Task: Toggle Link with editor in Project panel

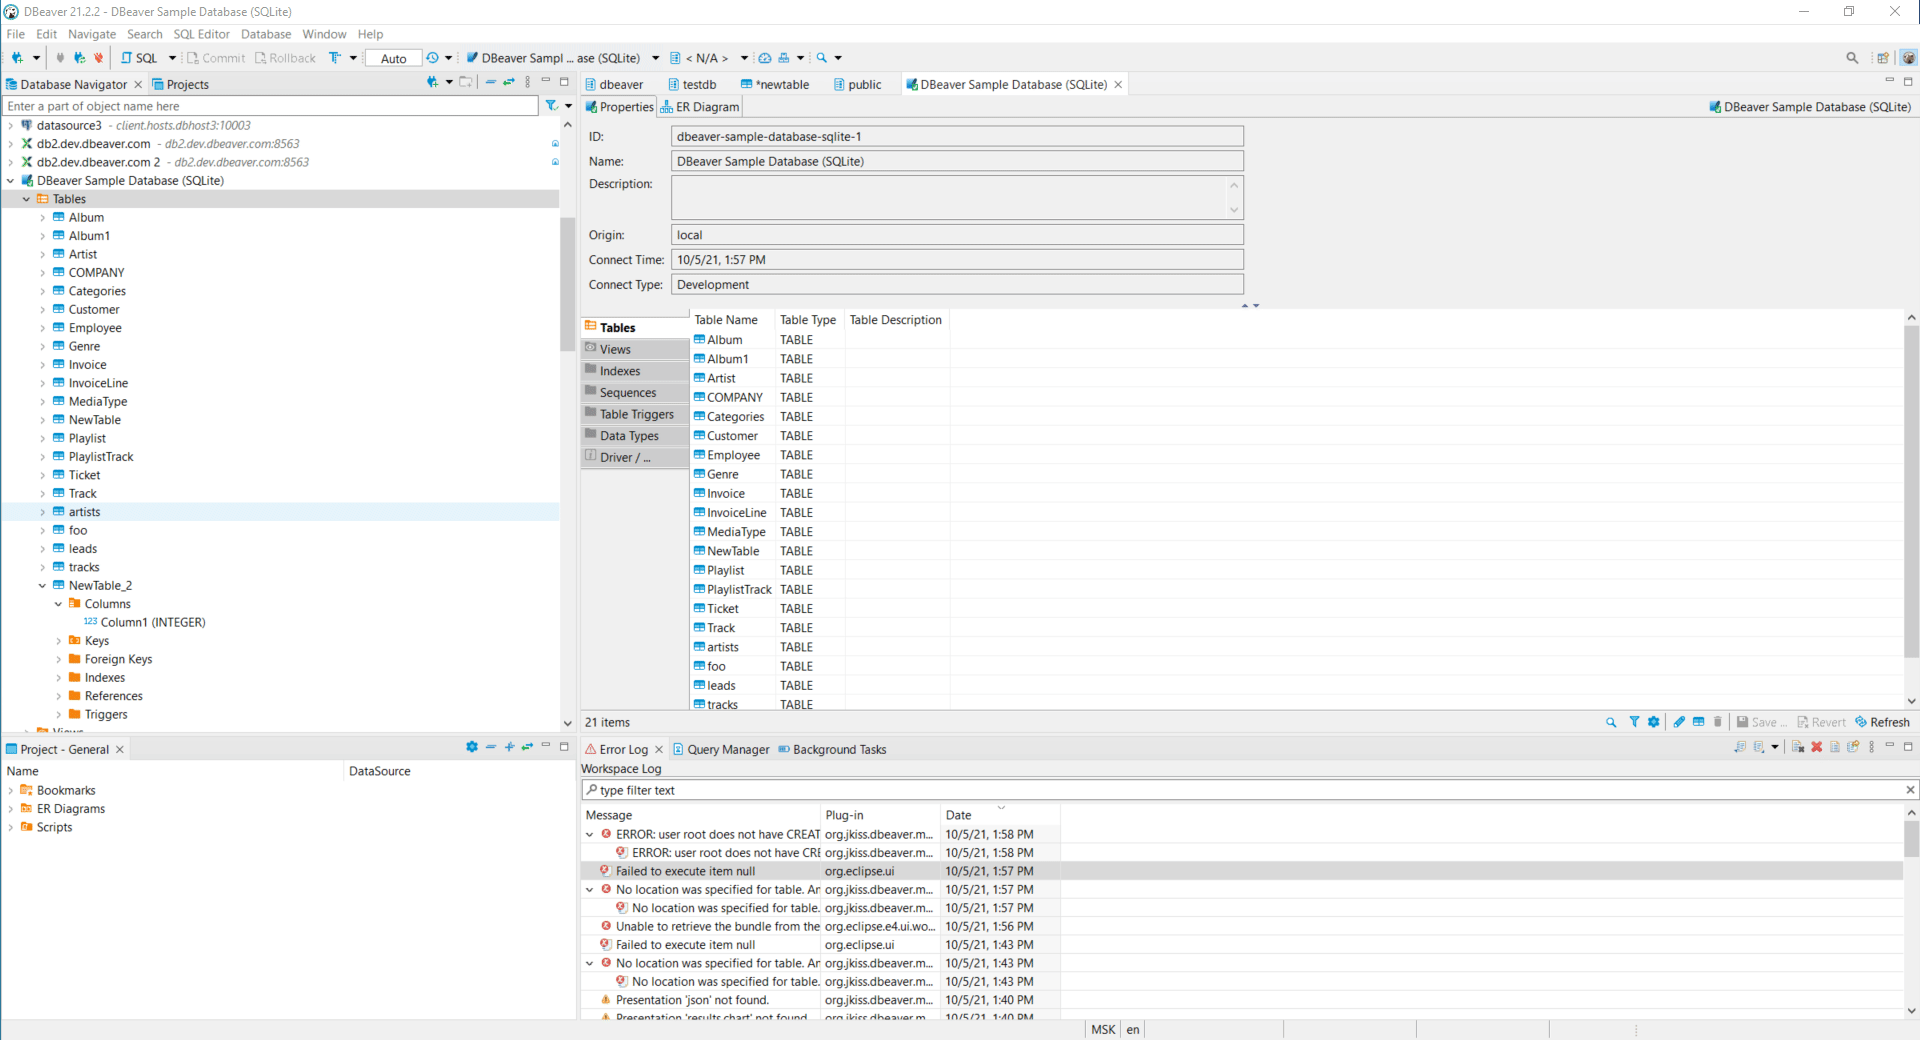Action: click(x=527, y=747)
